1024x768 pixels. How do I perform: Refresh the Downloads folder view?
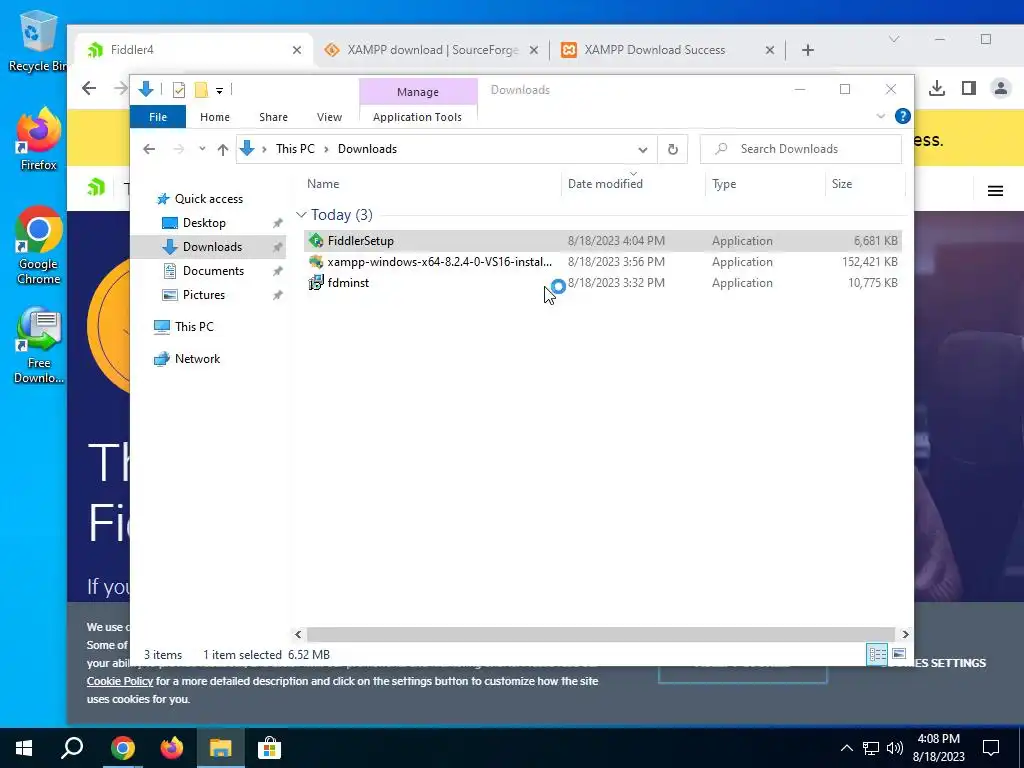point(673,150)
